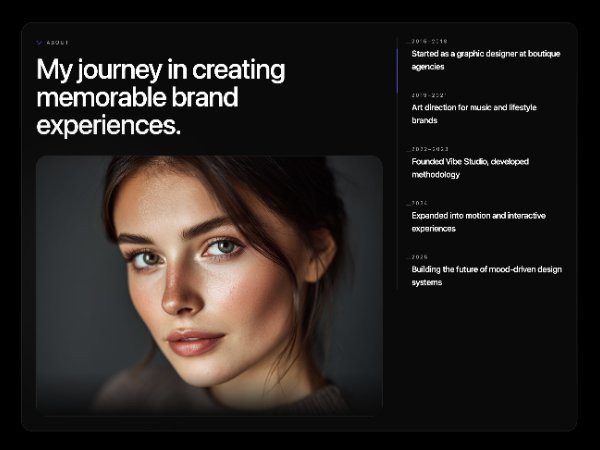Click 'memorable brand' headline line
600x450 pixels.
[137, 97]
